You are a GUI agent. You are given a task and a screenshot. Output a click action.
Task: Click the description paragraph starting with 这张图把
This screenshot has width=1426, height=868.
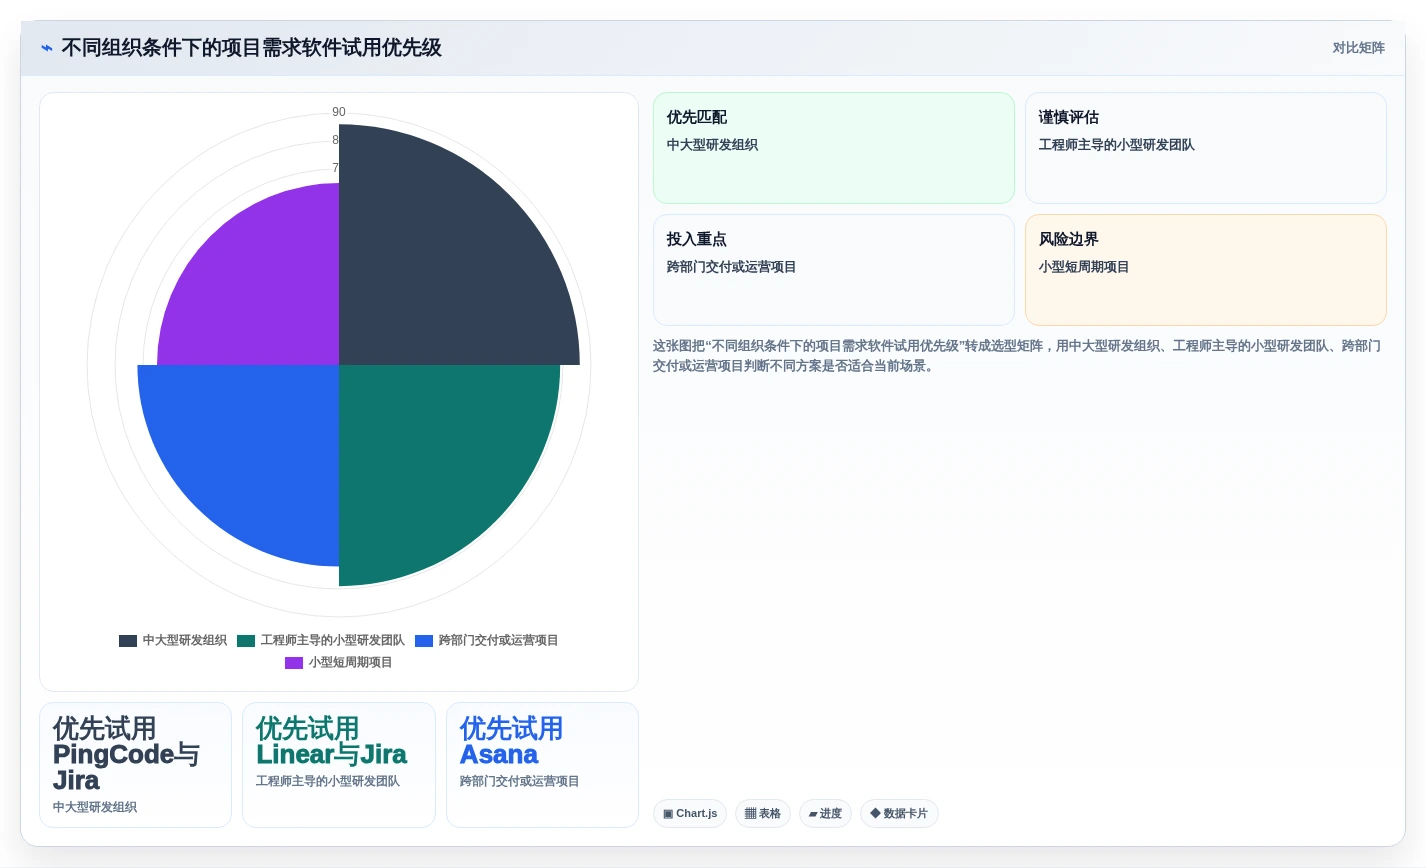1017,356
